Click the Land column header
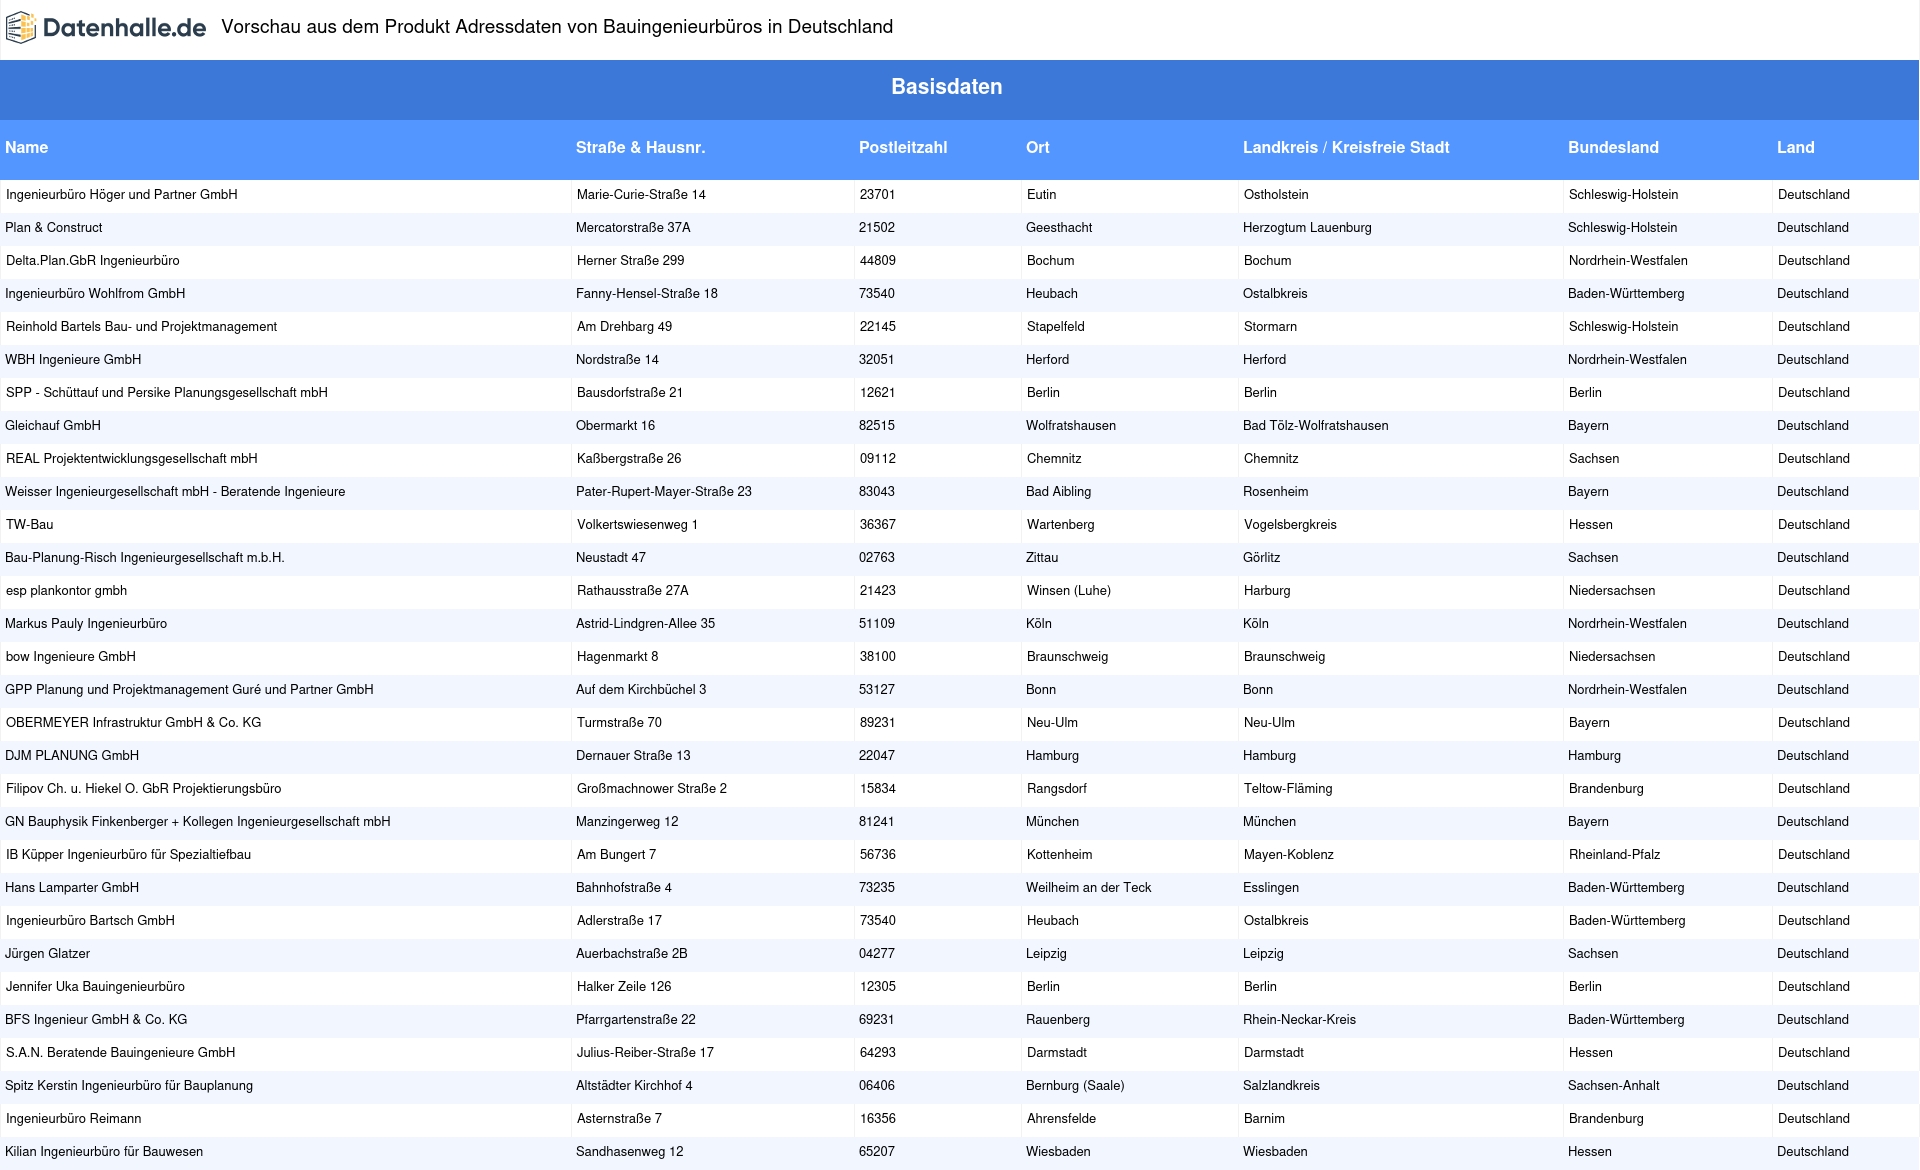1920x1170 pixels. (1796, 148)
